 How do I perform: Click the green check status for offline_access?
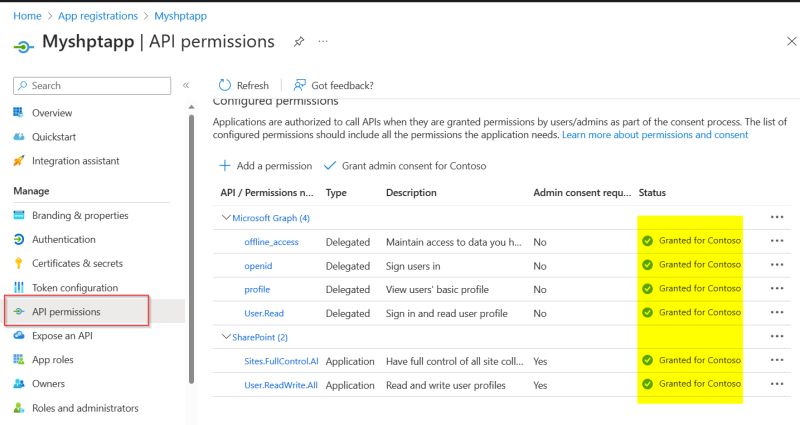(647, 241)
